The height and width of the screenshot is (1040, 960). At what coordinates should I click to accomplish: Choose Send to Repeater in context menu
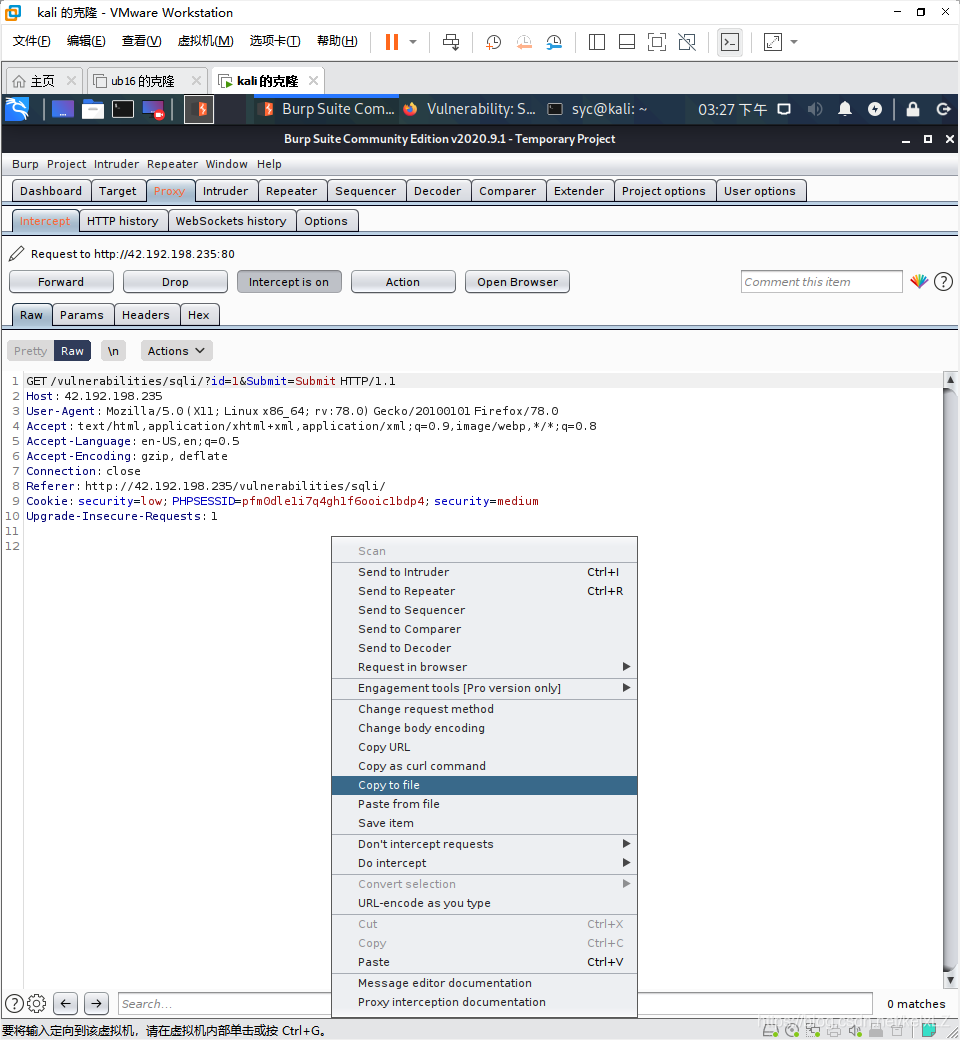(x=484, y=591)
